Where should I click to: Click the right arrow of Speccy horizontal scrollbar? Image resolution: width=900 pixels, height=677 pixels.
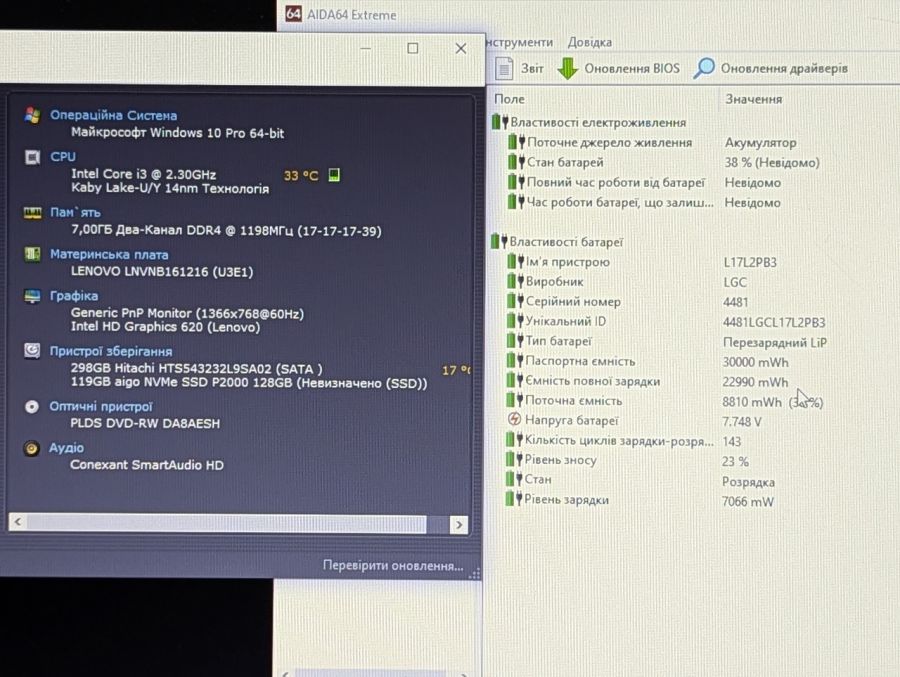pos(458,524)
